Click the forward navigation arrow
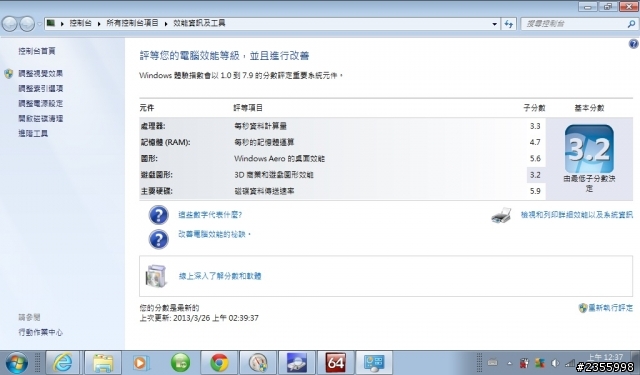Screen dimensions: 640x375 pyautogui.click(x=27, y=24)
